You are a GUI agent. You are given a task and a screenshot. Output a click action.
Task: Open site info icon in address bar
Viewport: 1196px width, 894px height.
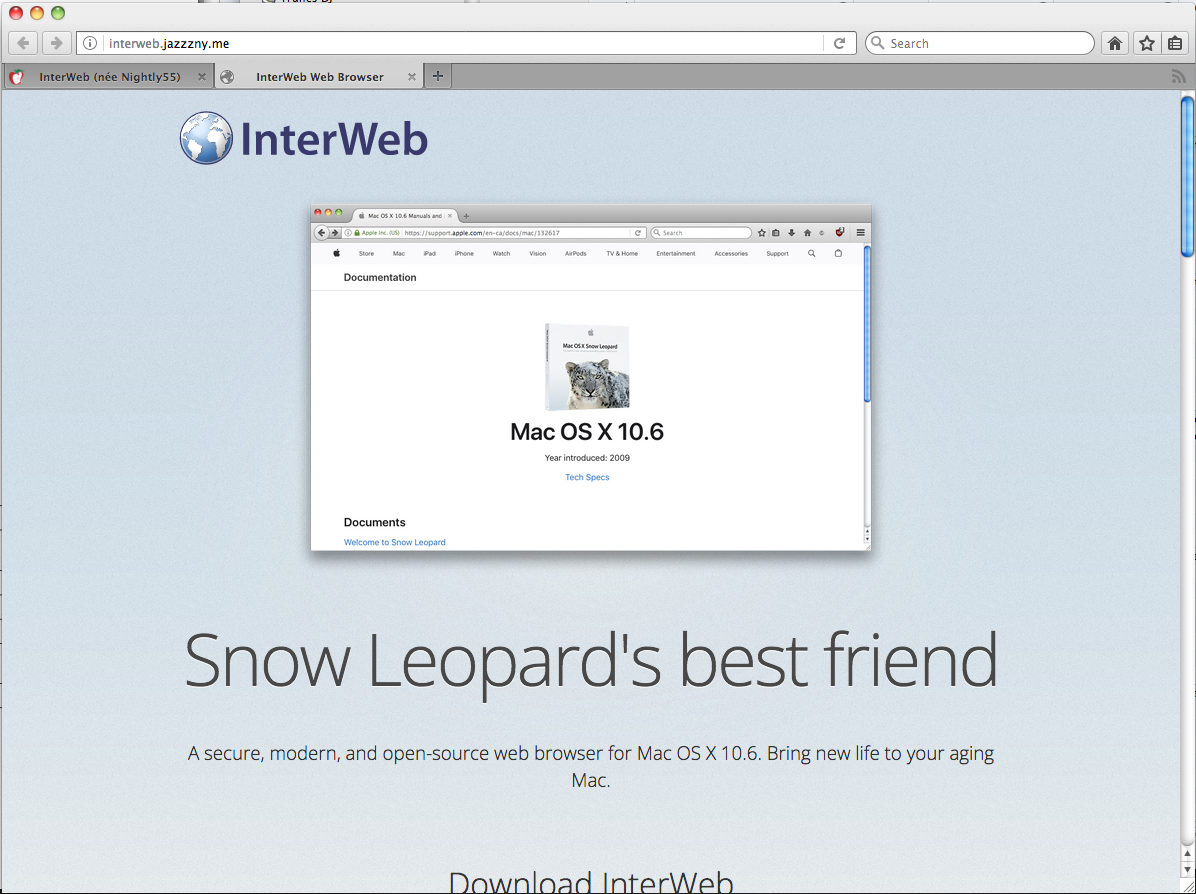pyautogui.click(x=90, y=43)
